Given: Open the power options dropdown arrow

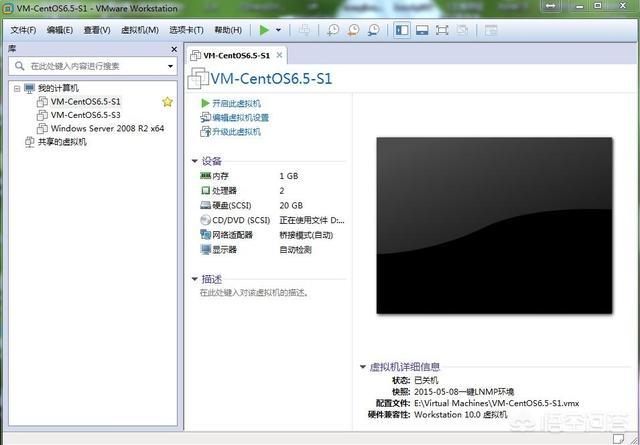Looking at the screenshot, I should [278, 30].
